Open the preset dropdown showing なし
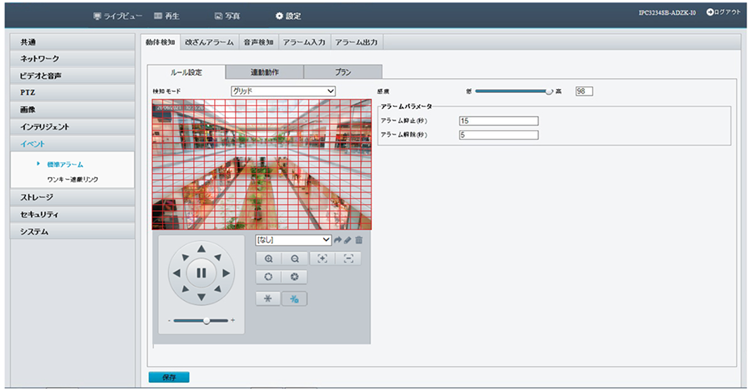This screenshot has width=751, height=391. [293, 240]
